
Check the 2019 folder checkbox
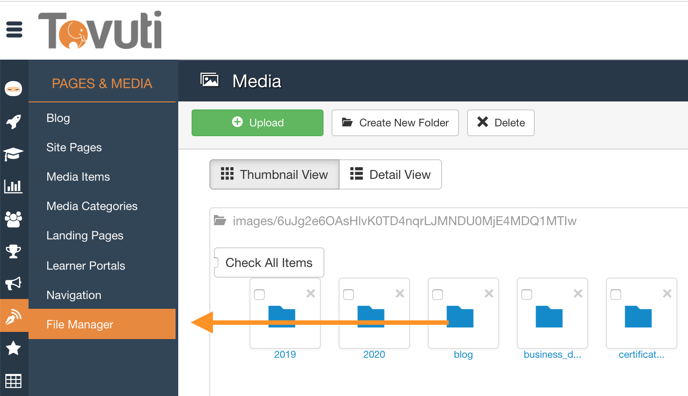tap(259, 294)
